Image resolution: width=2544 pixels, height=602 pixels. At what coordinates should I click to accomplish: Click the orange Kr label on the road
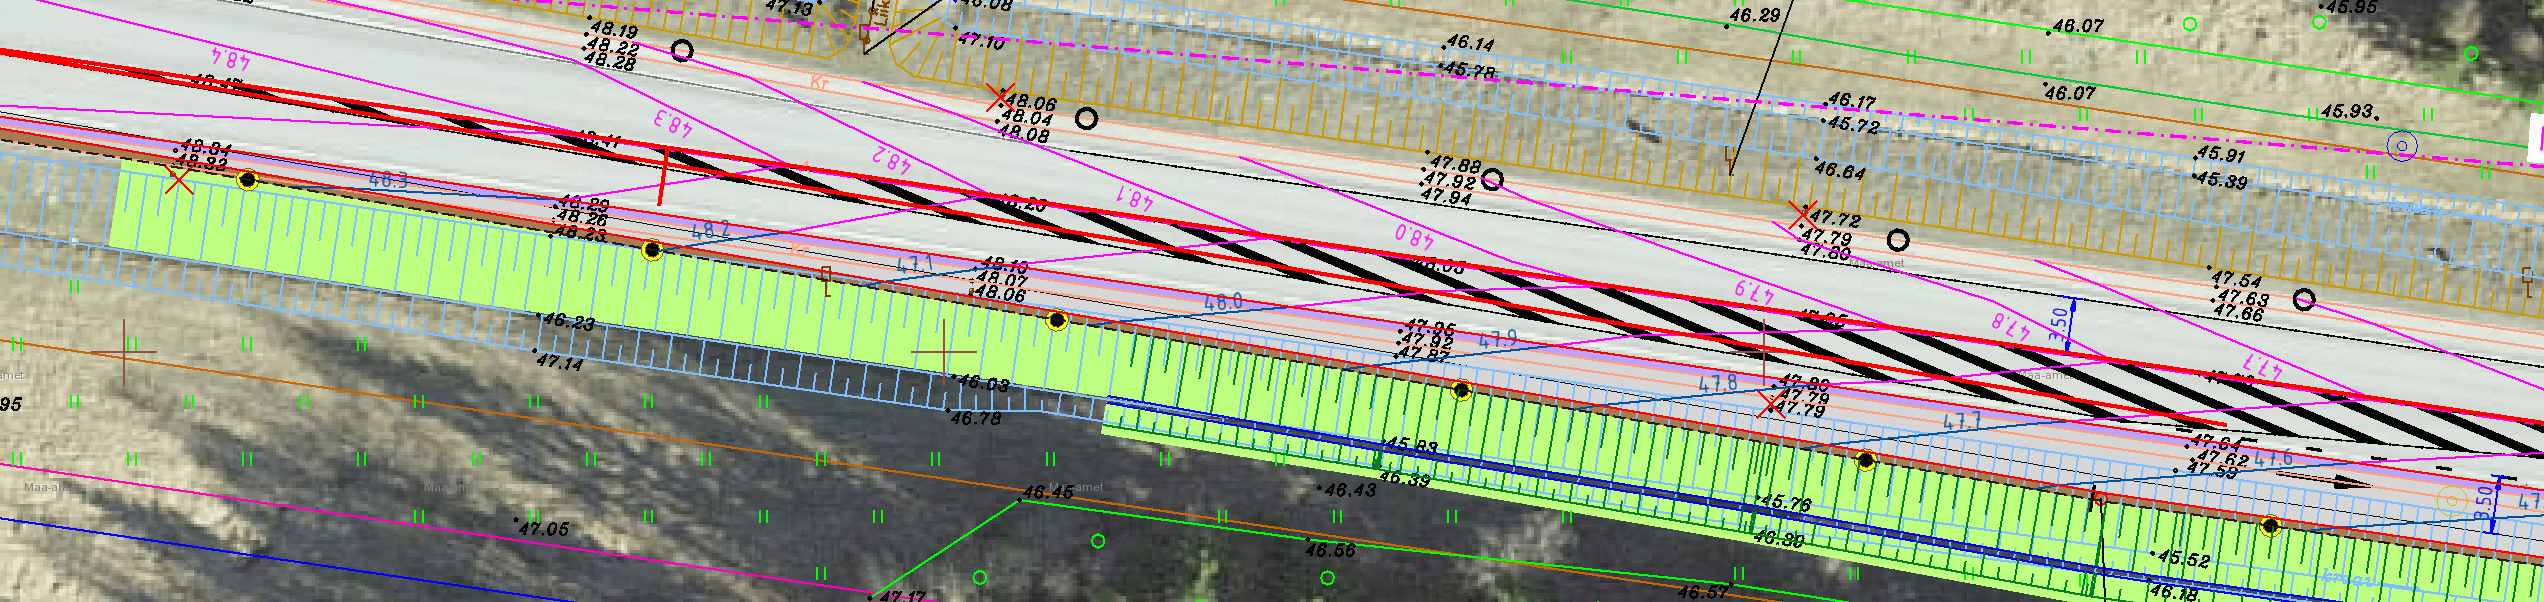820,83
